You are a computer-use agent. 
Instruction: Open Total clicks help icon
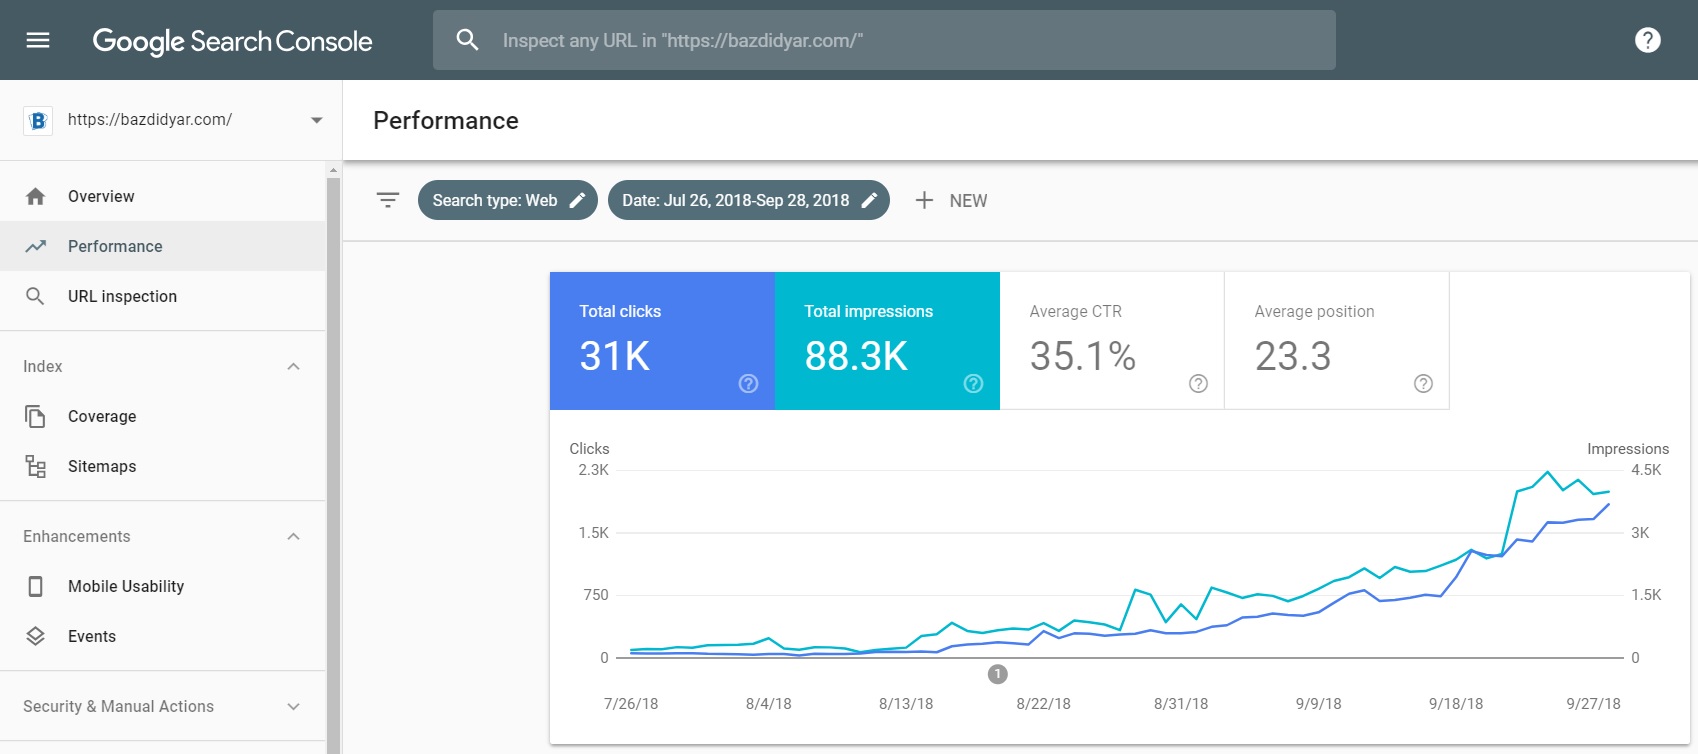tap(748, 384)
